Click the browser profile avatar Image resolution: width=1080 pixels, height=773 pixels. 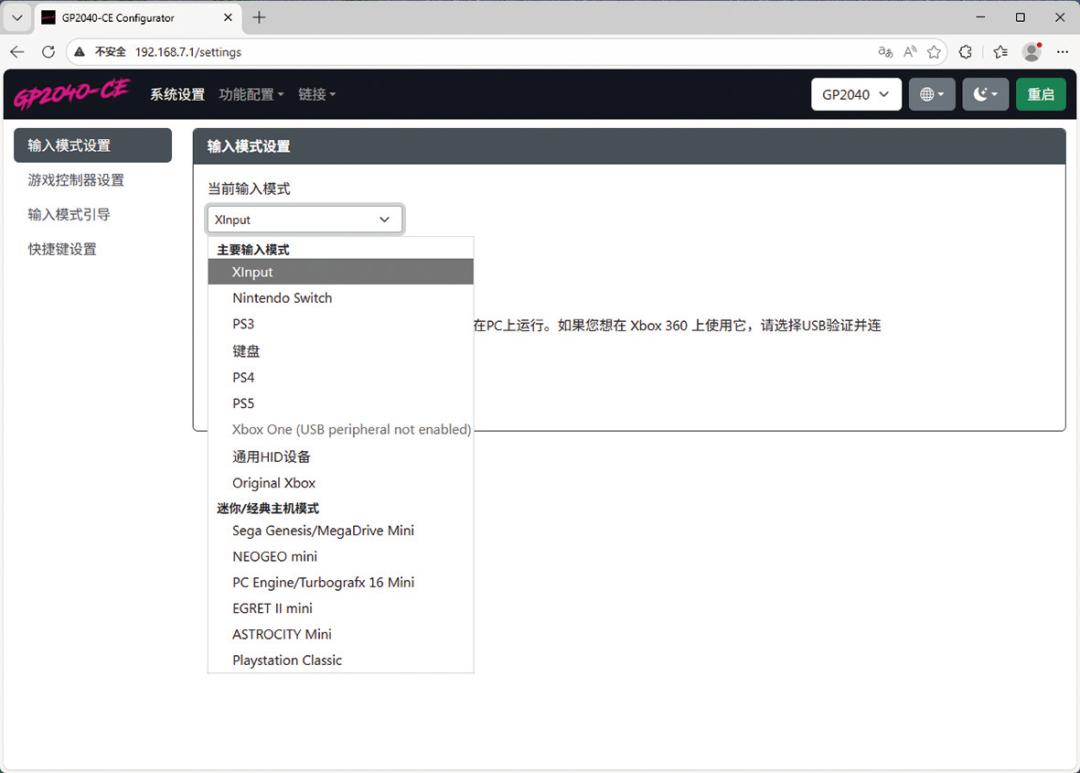coord(1032,52)
